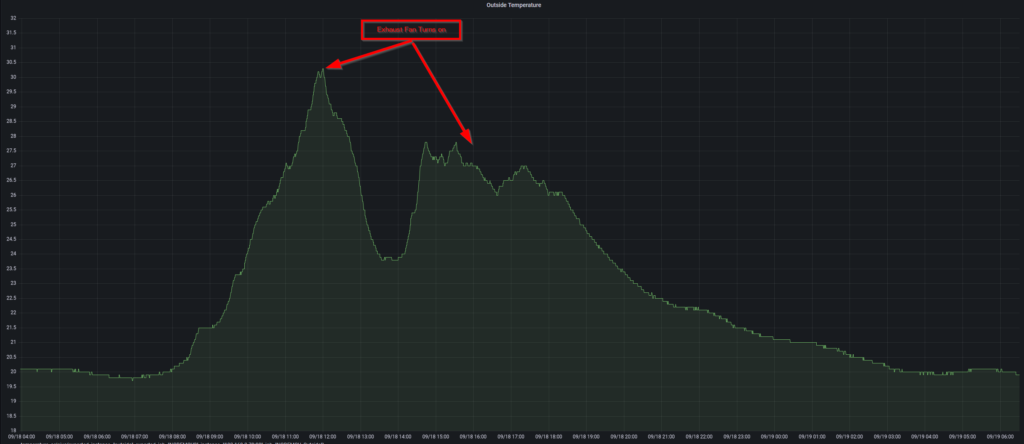Click the 20 y-axis tick label
The image size is (1024, 444).
pos(11,371)
